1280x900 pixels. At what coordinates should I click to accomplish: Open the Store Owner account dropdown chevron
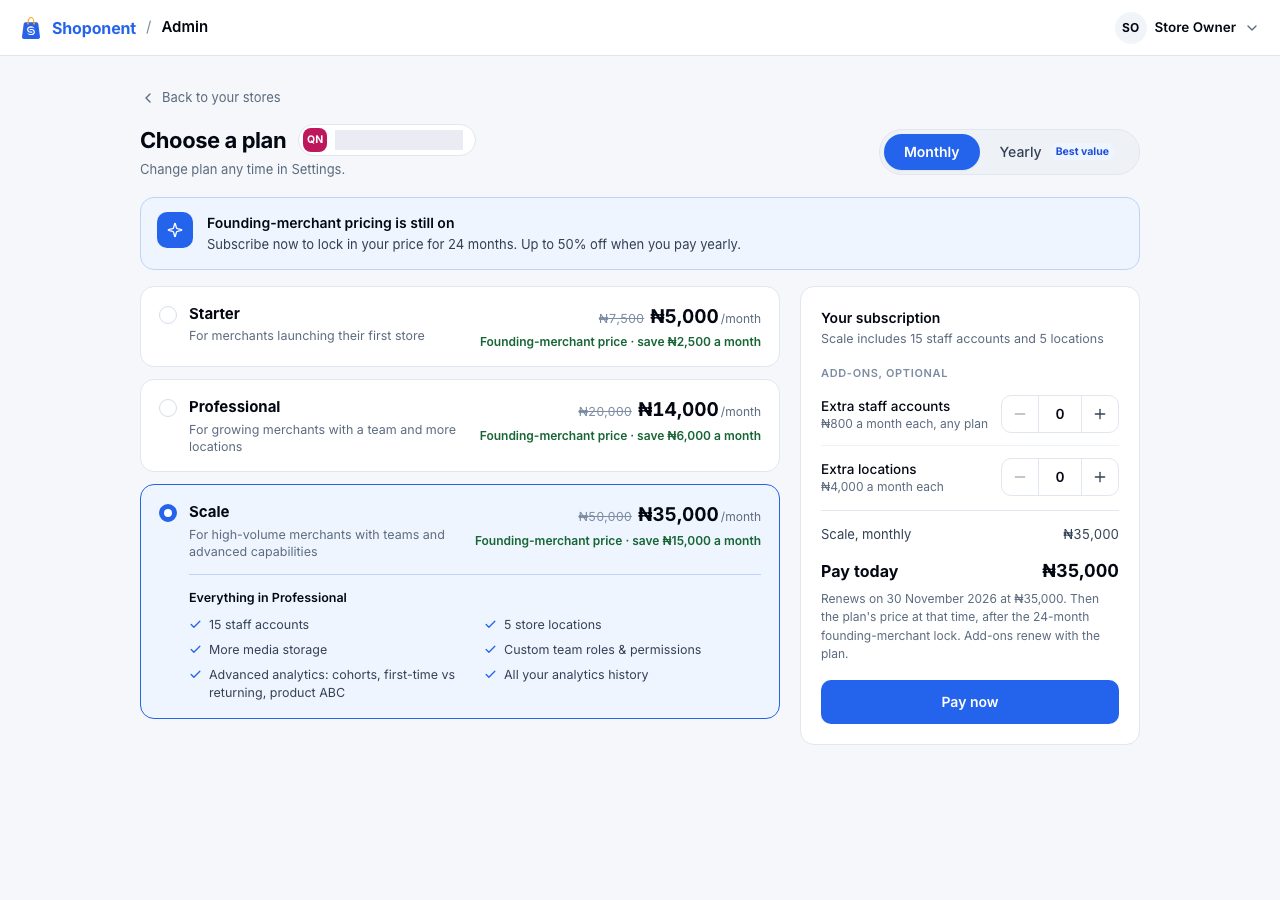pos(1252,28)
